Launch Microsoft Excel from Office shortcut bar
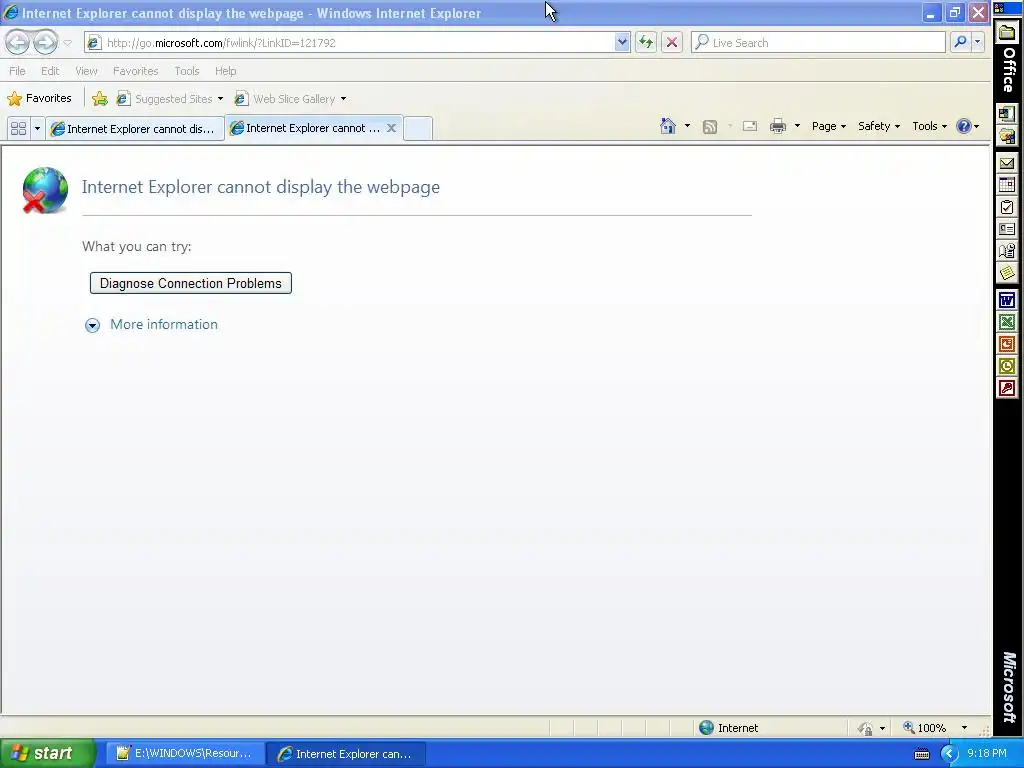This screenshot has height=768, width=1024. point(1007,322)
